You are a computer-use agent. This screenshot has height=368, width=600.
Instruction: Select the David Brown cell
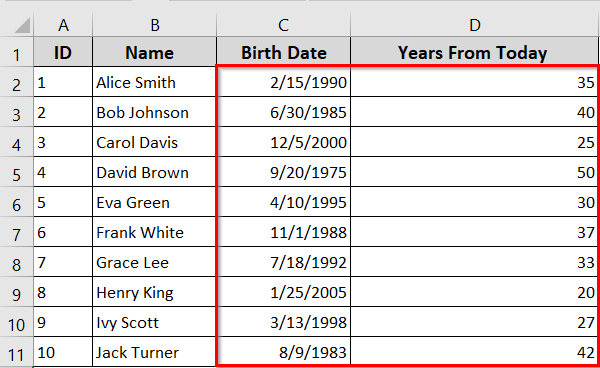155,172
